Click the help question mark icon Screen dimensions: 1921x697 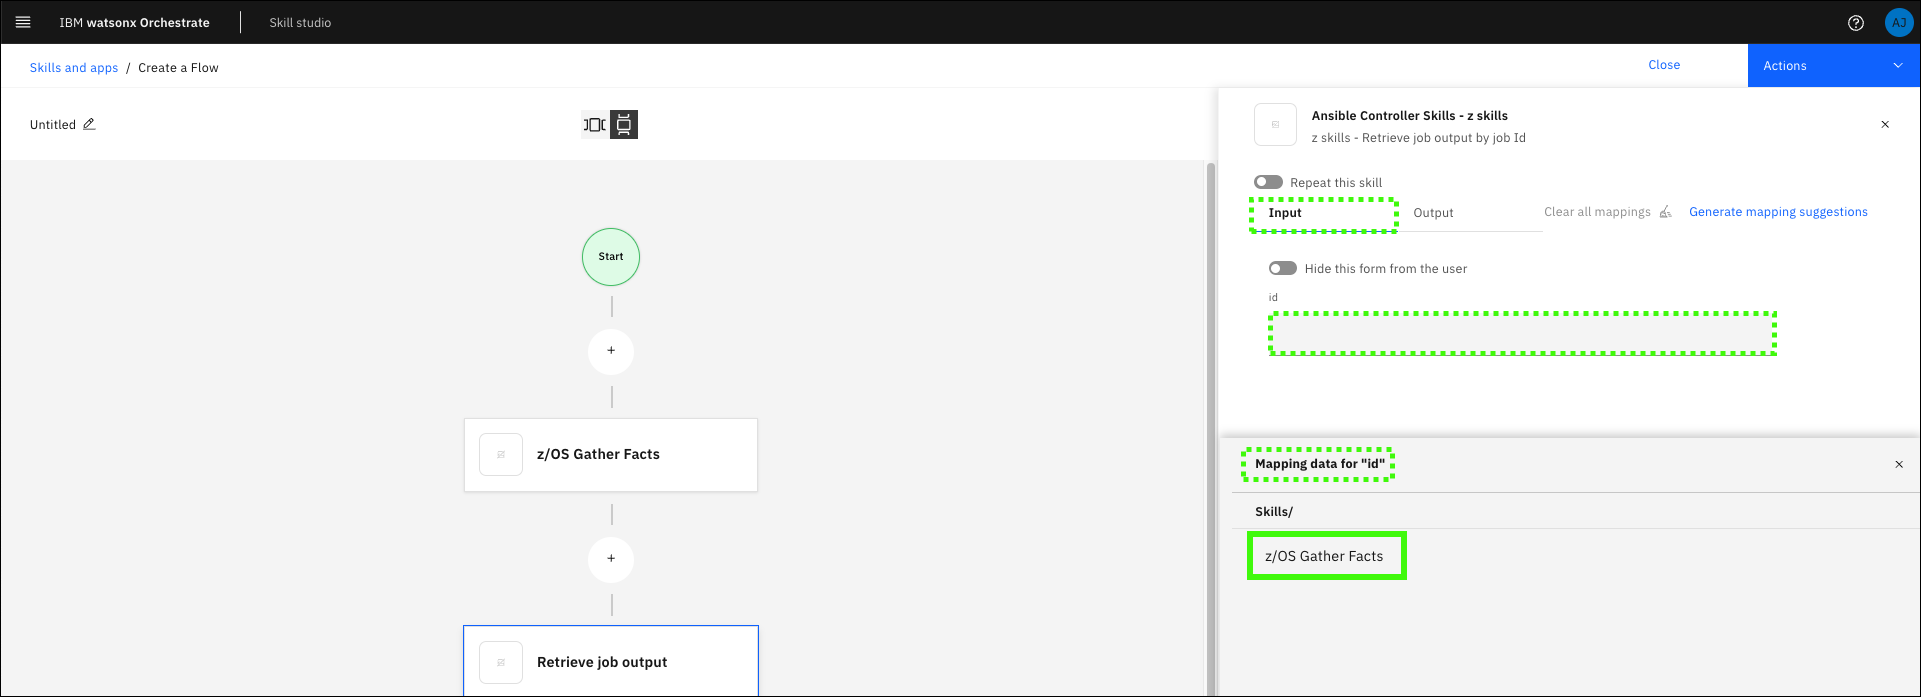1856,23
